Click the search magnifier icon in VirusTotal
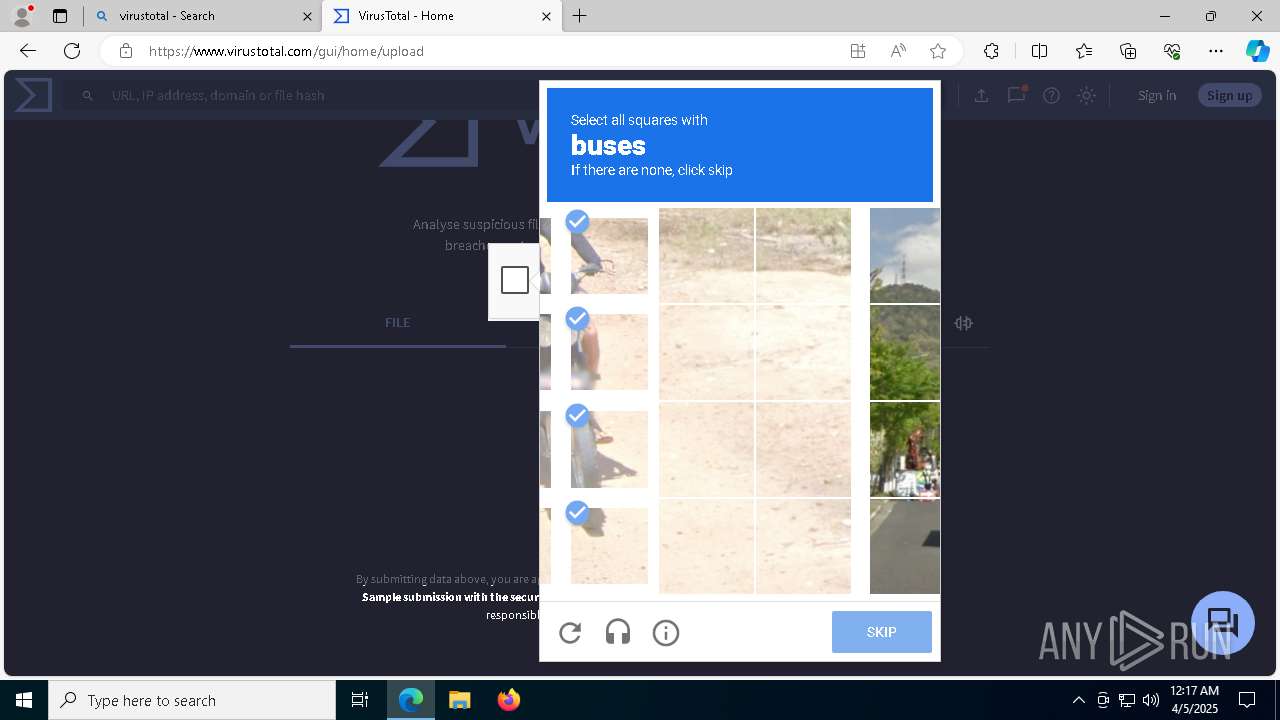This screenshot has width=1280, height=720. (88, 95)
